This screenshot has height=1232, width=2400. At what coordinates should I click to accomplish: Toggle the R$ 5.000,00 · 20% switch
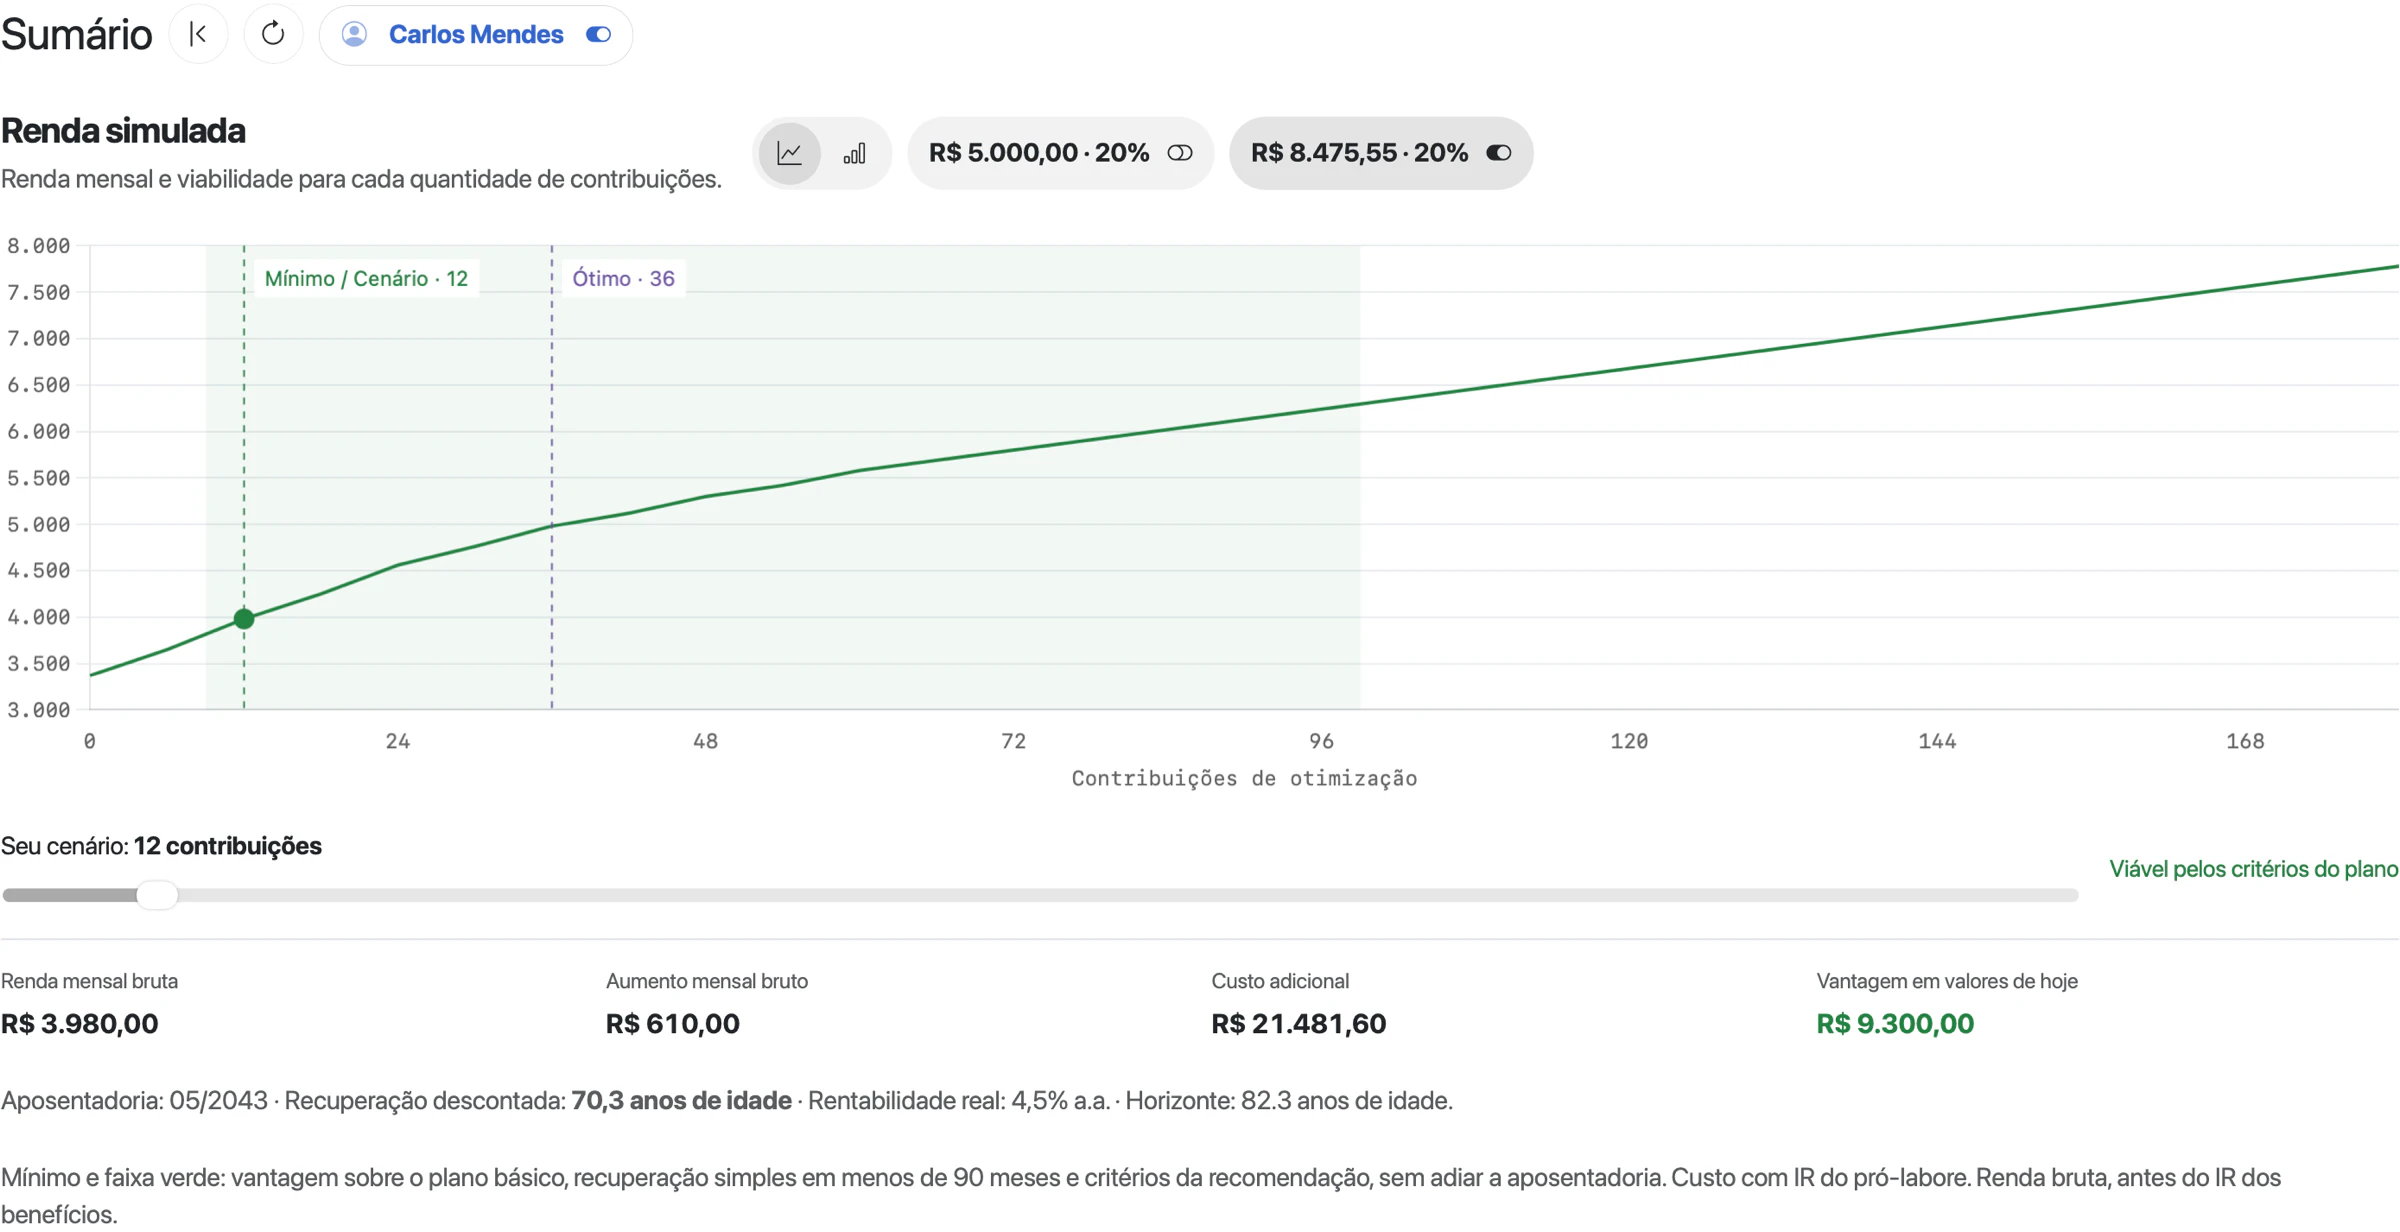tap(1180, 153)
